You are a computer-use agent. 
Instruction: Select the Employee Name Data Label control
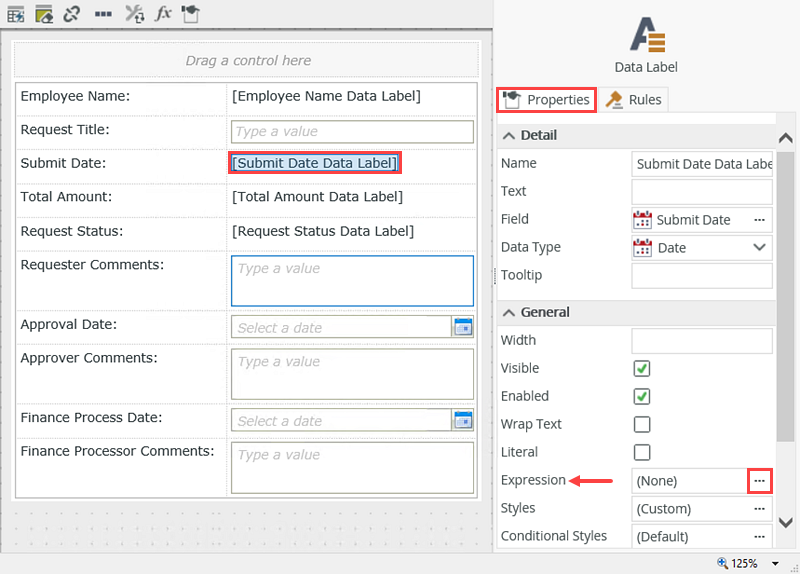327,96
